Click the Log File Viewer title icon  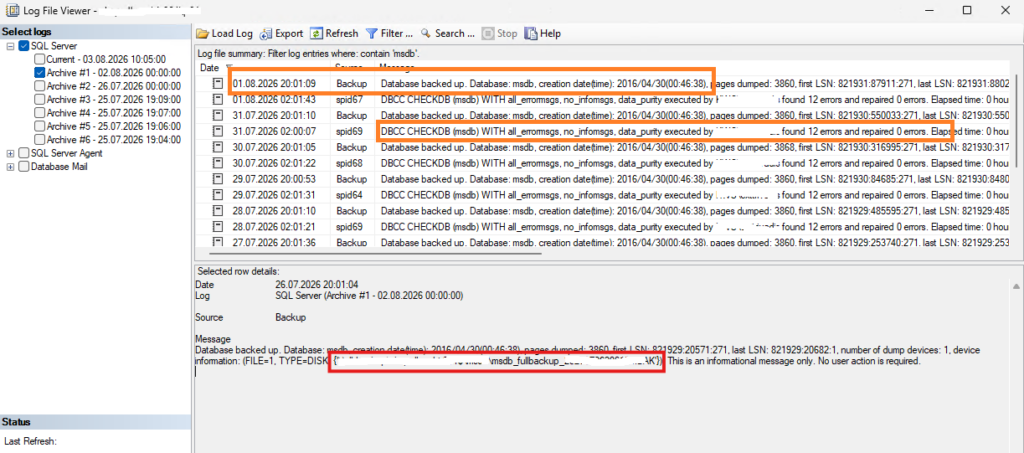point(11,10)
